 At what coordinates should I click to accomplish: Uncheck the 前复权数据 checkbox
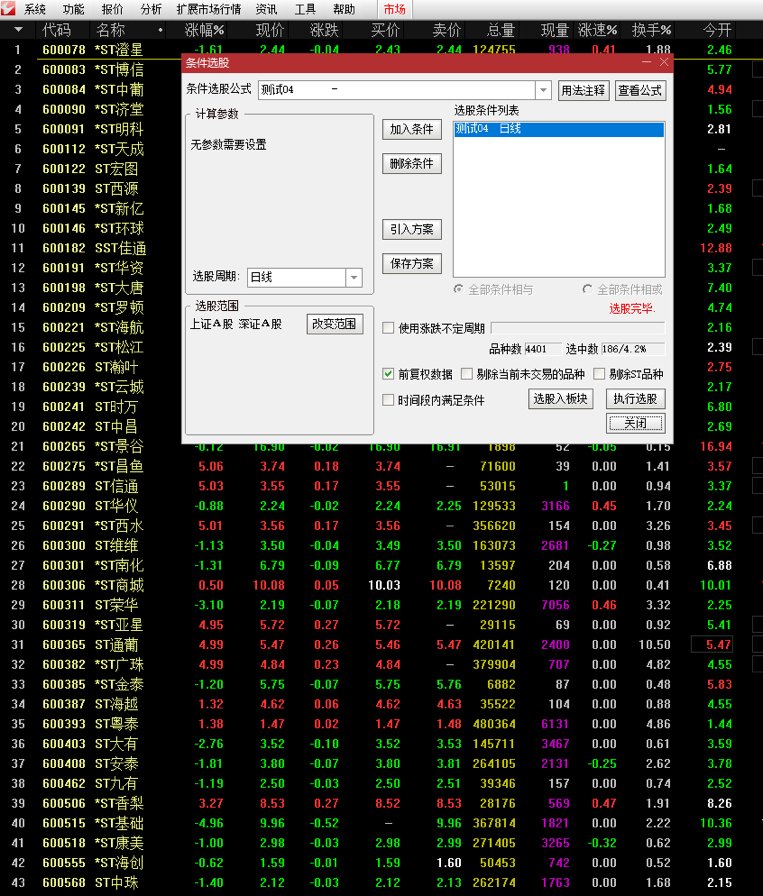point(389,374)
